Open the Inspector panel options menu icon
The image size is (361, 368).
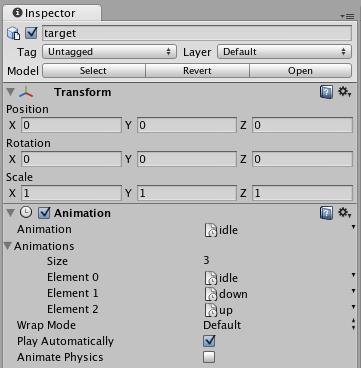click(347, 16)
